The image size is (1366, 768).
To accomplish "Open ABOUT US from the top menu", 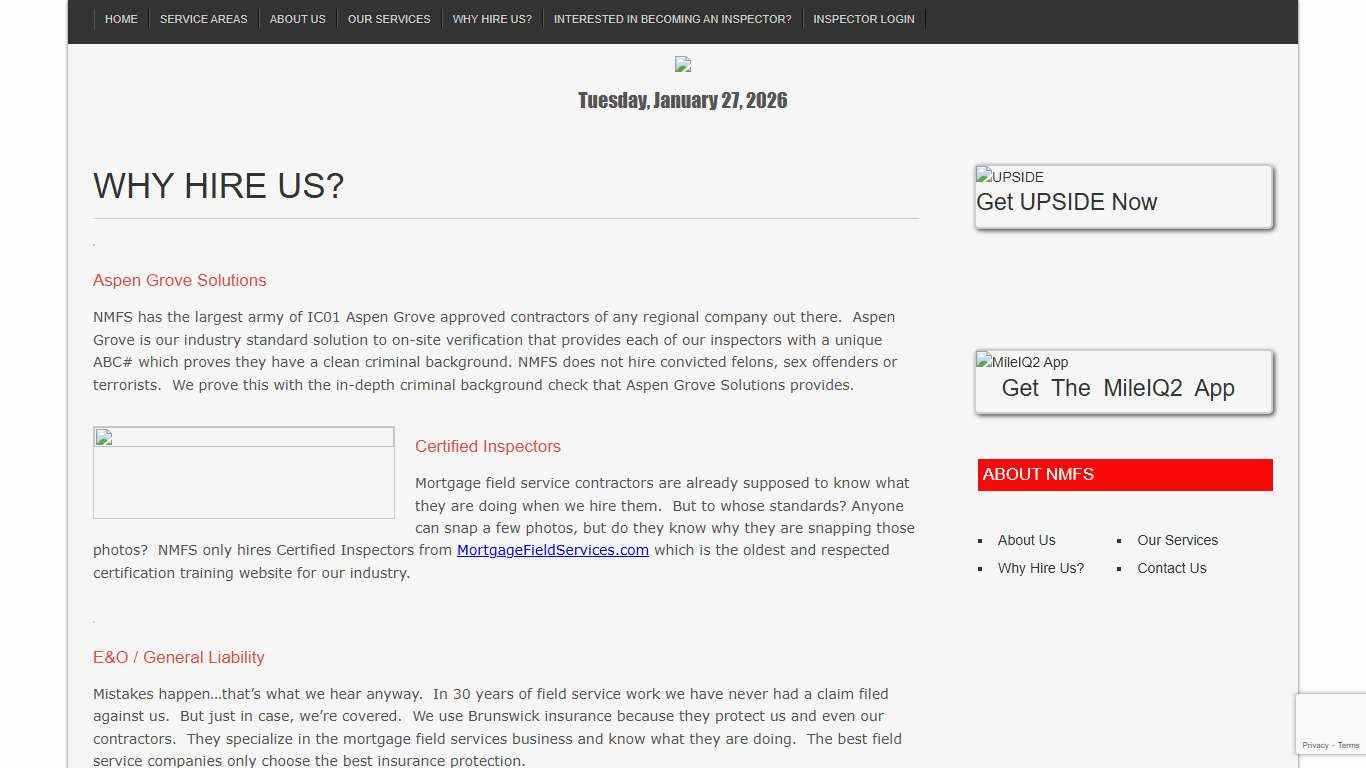I will [x=297, y=18].
